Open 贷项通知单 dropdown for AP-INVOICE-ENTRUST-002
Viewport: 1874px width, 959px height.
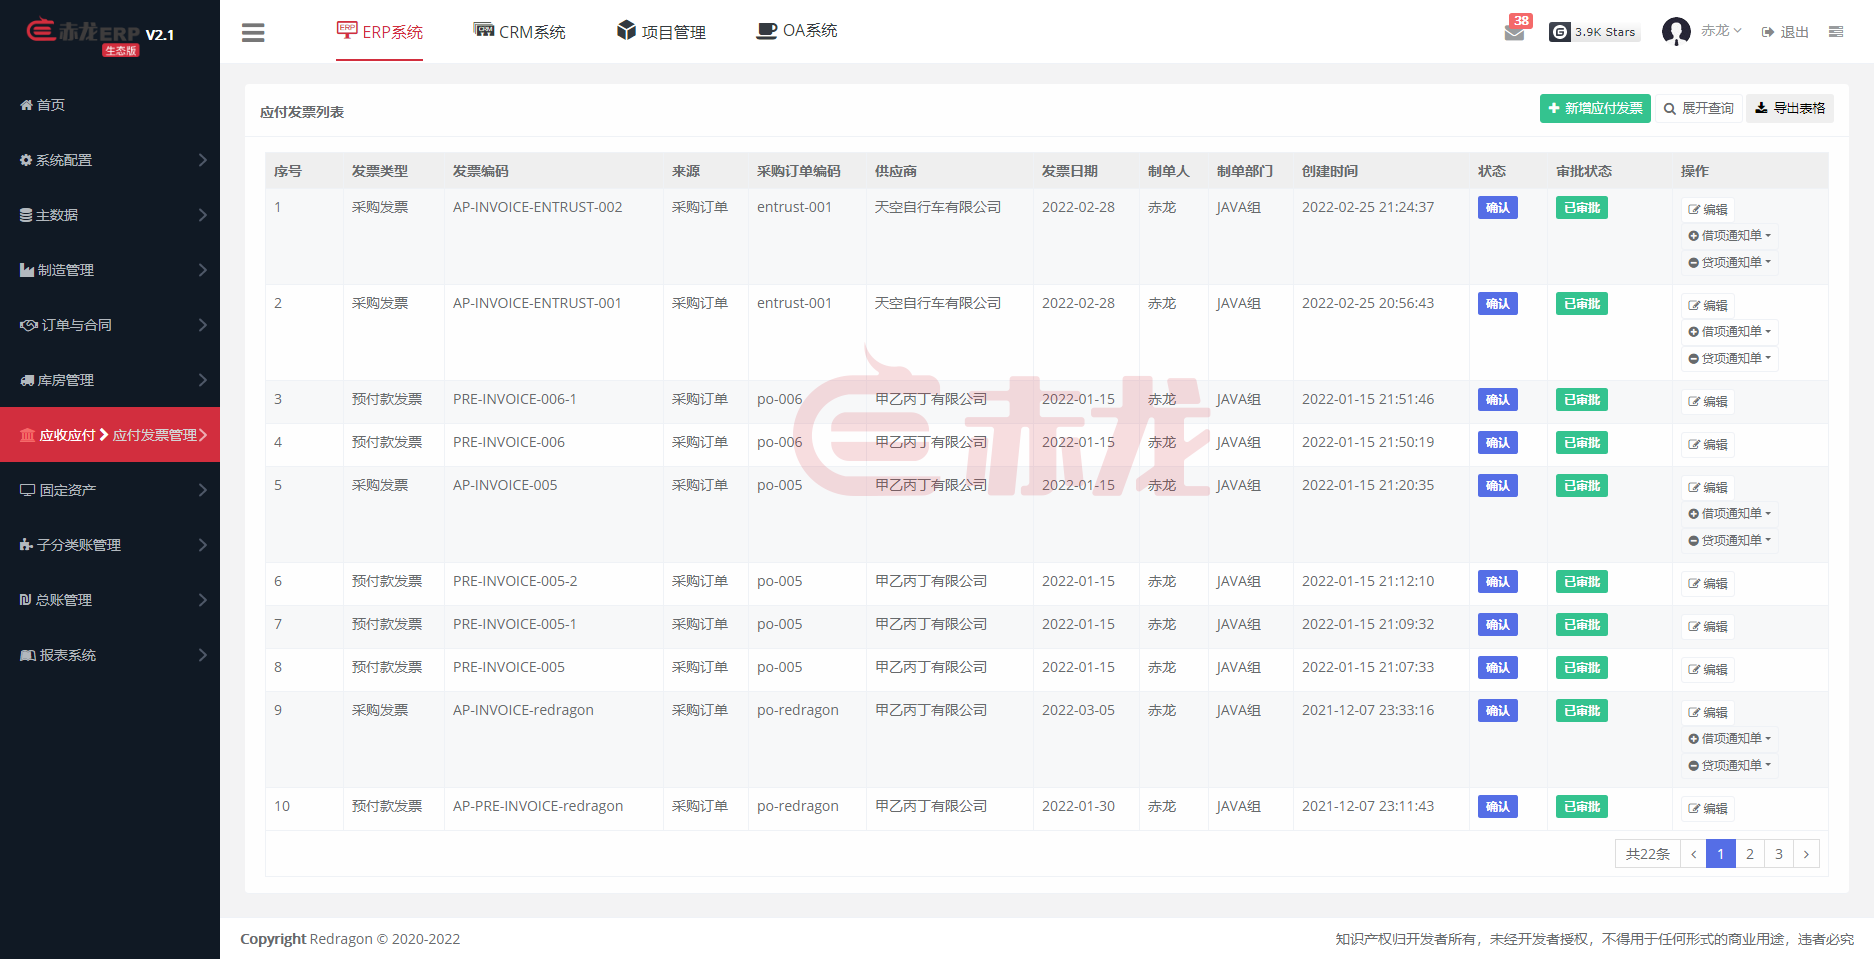(1730, 263)
